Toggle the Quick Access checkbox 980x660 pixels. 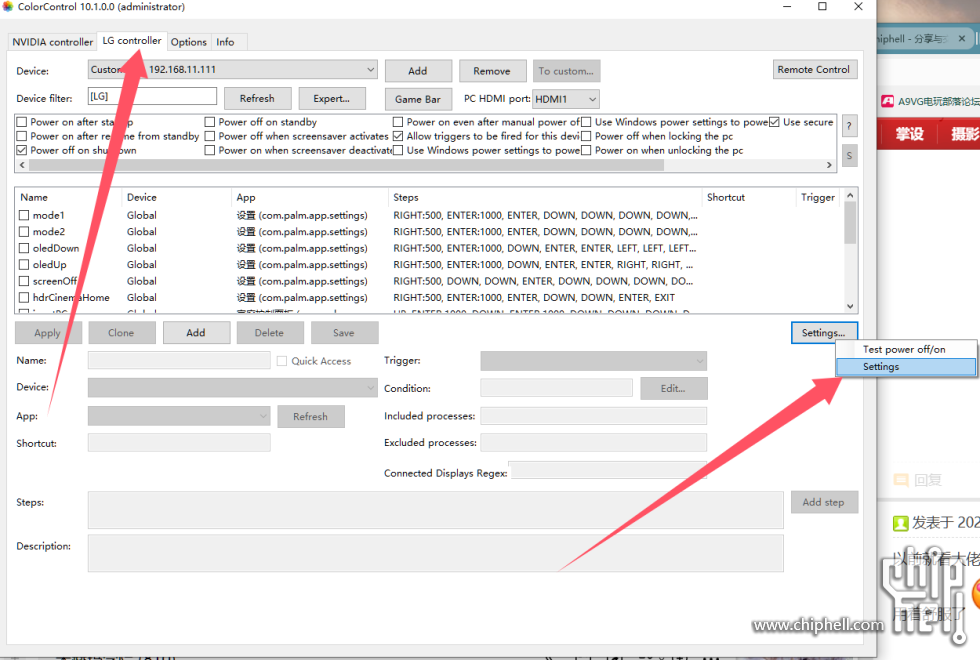(x=282, y=361)
